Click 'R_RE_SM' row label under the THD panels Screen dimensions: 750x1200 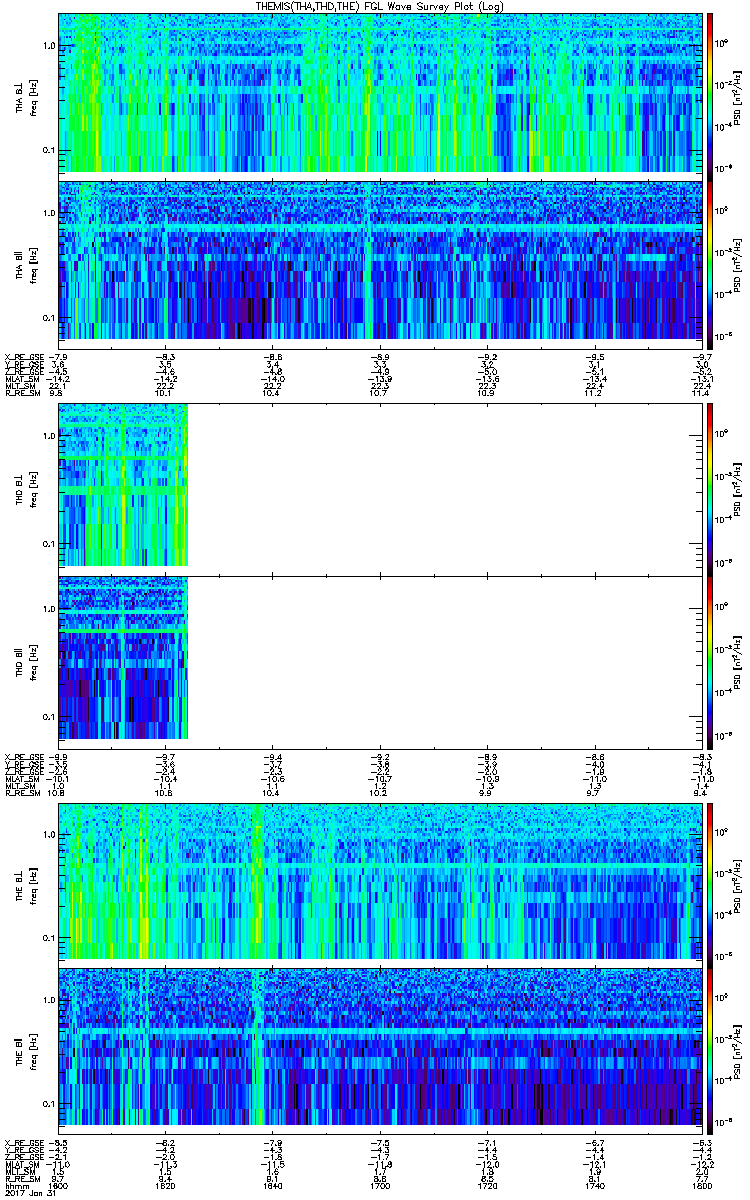21,792
